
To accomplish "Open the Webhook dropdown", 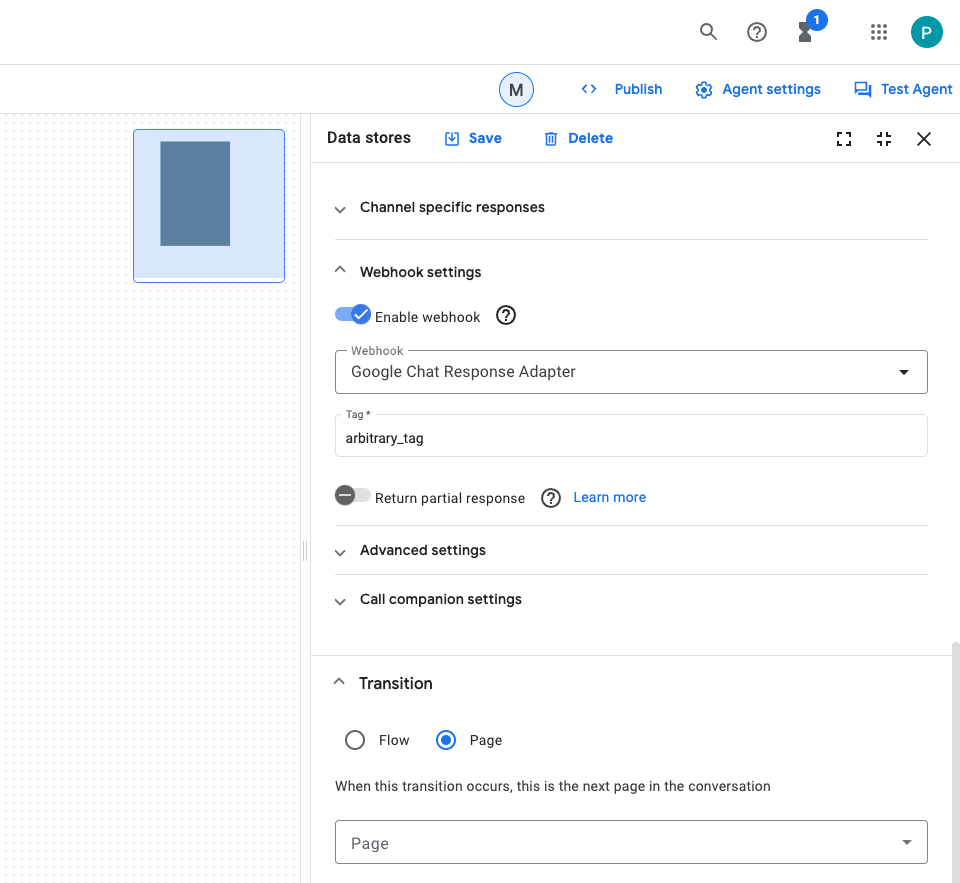I will 631,372.
